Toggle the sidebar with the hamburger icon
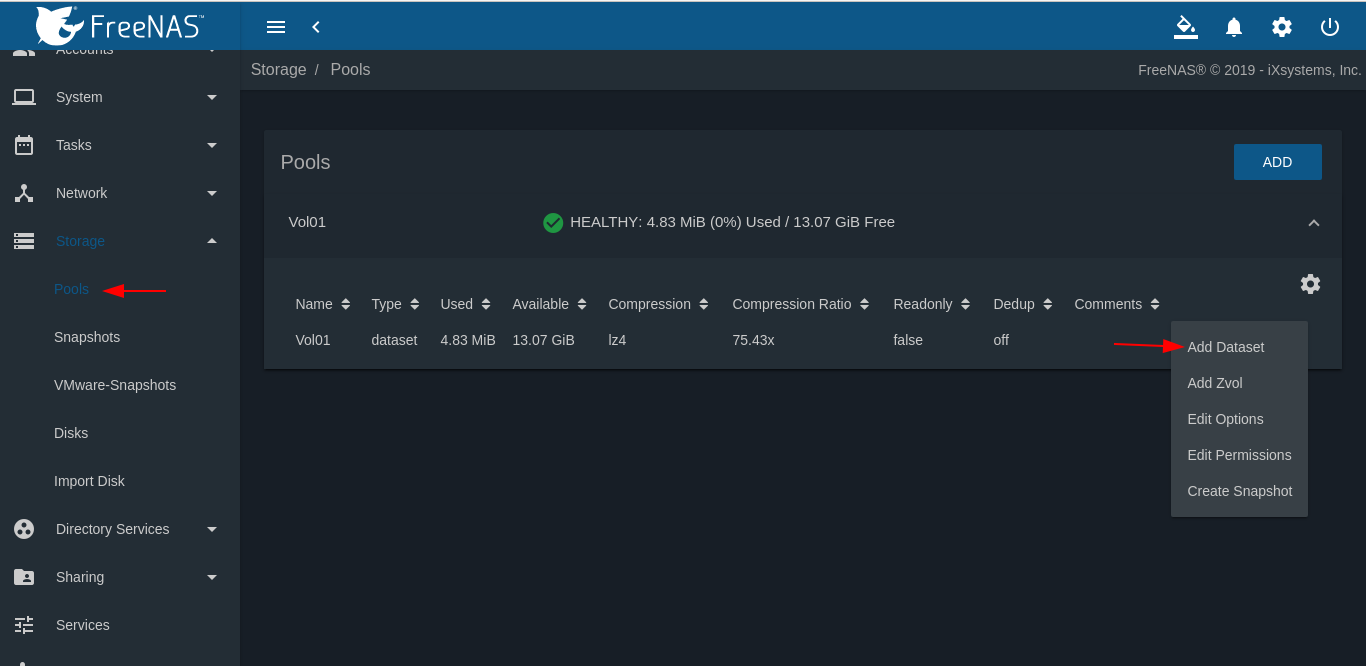 [276, 27]
